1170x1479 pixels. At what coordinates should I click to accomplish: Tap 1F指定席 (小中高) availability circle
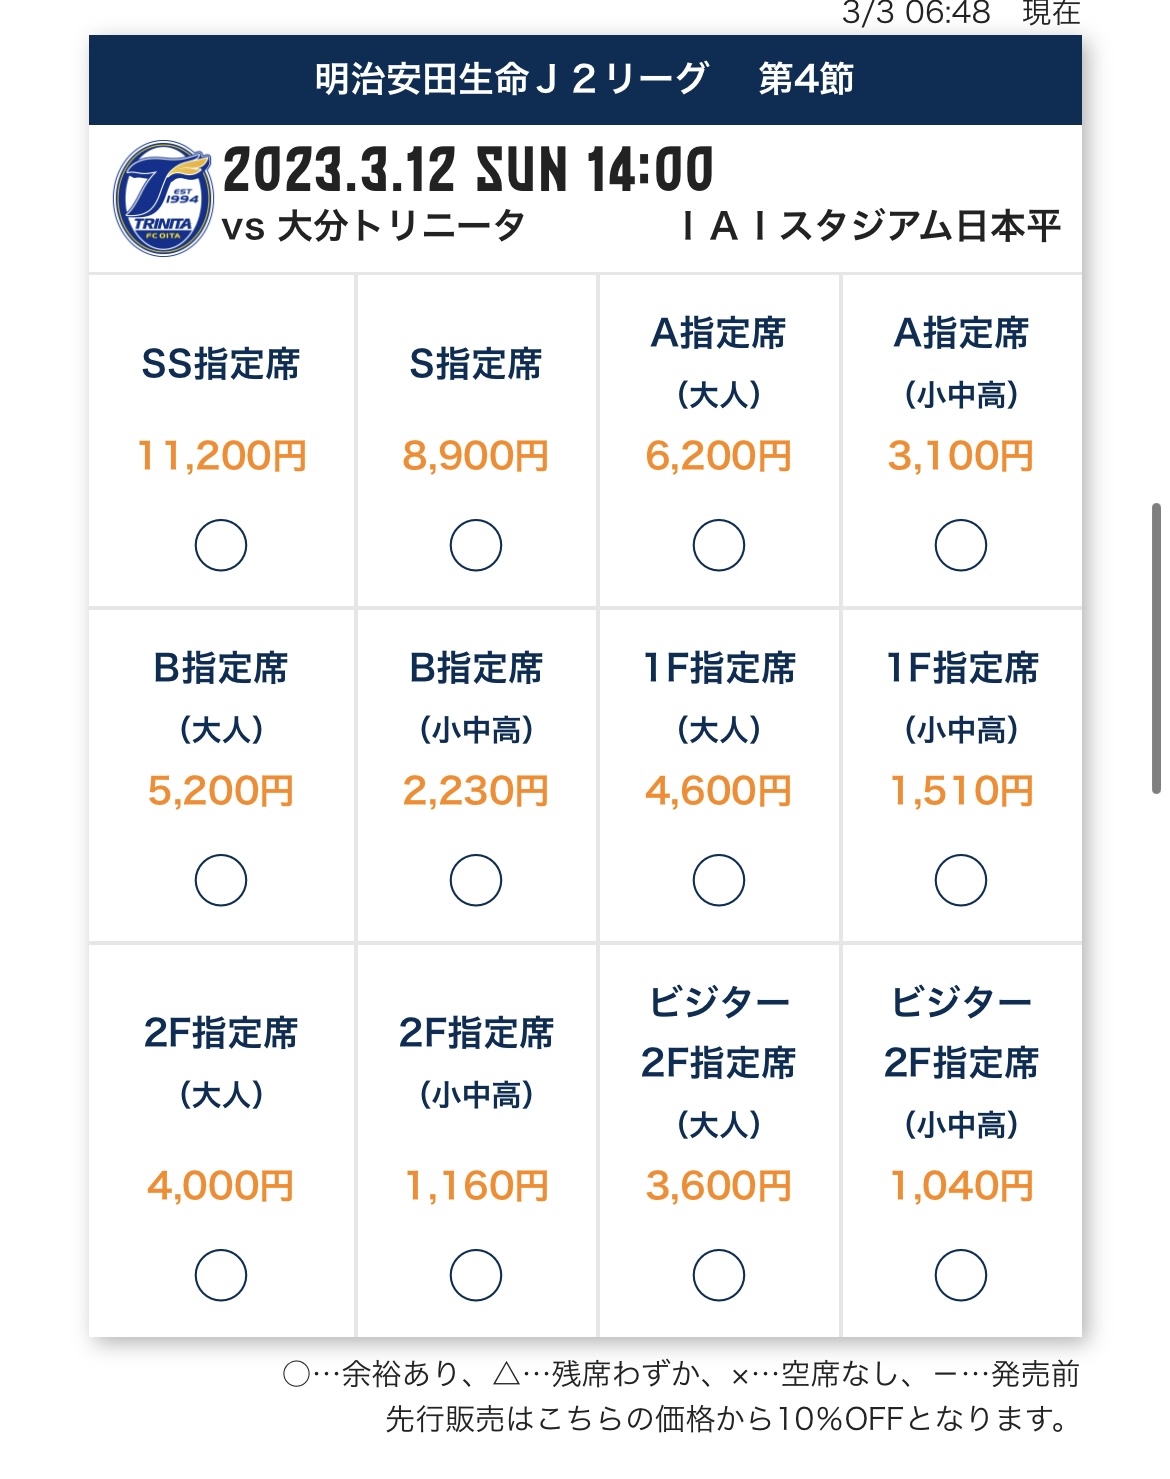point(961,880)
